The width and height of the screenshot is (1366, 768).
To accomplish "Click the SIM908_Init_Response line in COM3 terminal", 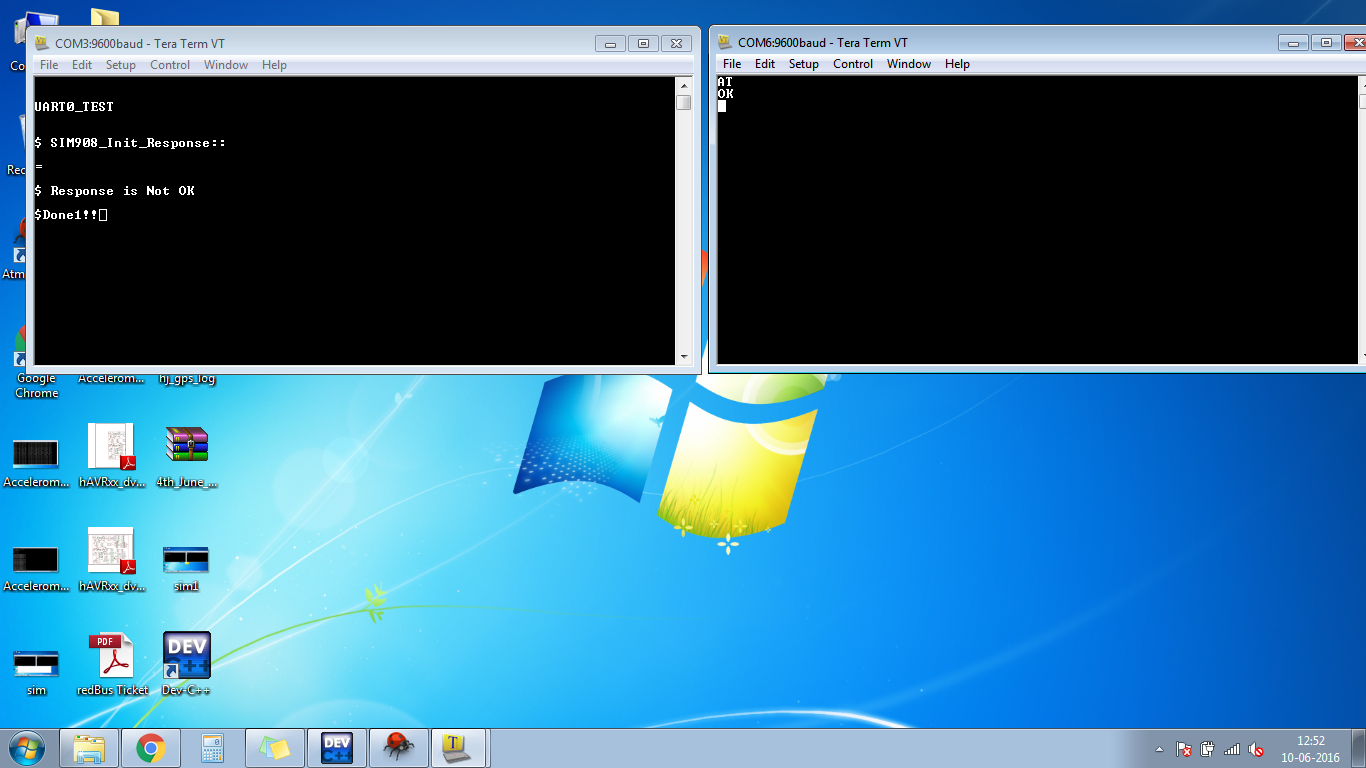I will [130, 143].
